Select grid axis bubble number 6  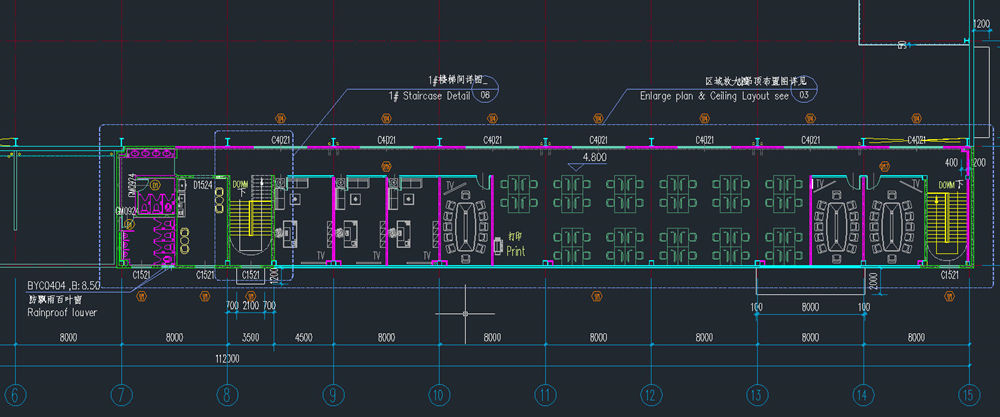[16, 395]
